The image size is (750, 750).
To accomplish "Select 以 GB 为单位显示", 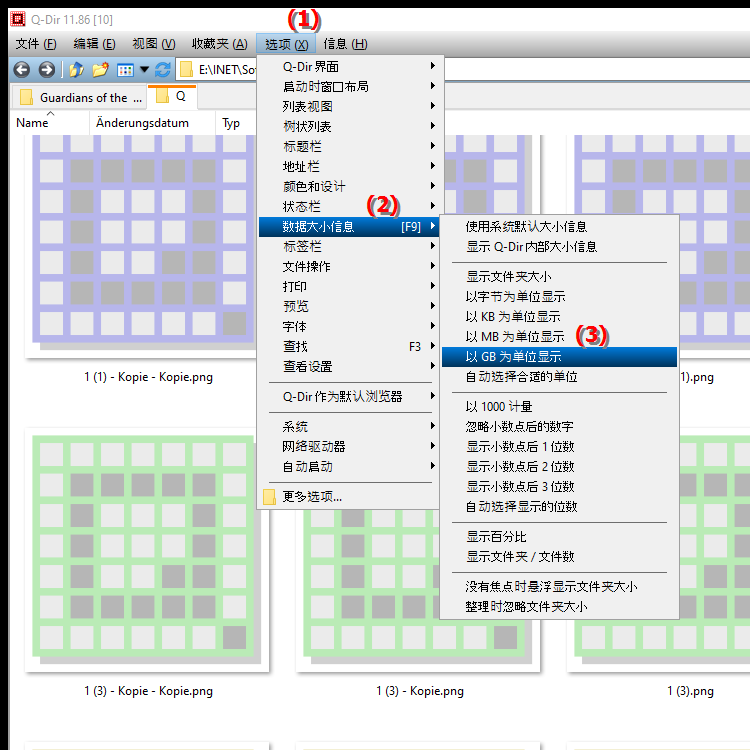I will click(x=559, y=357).
